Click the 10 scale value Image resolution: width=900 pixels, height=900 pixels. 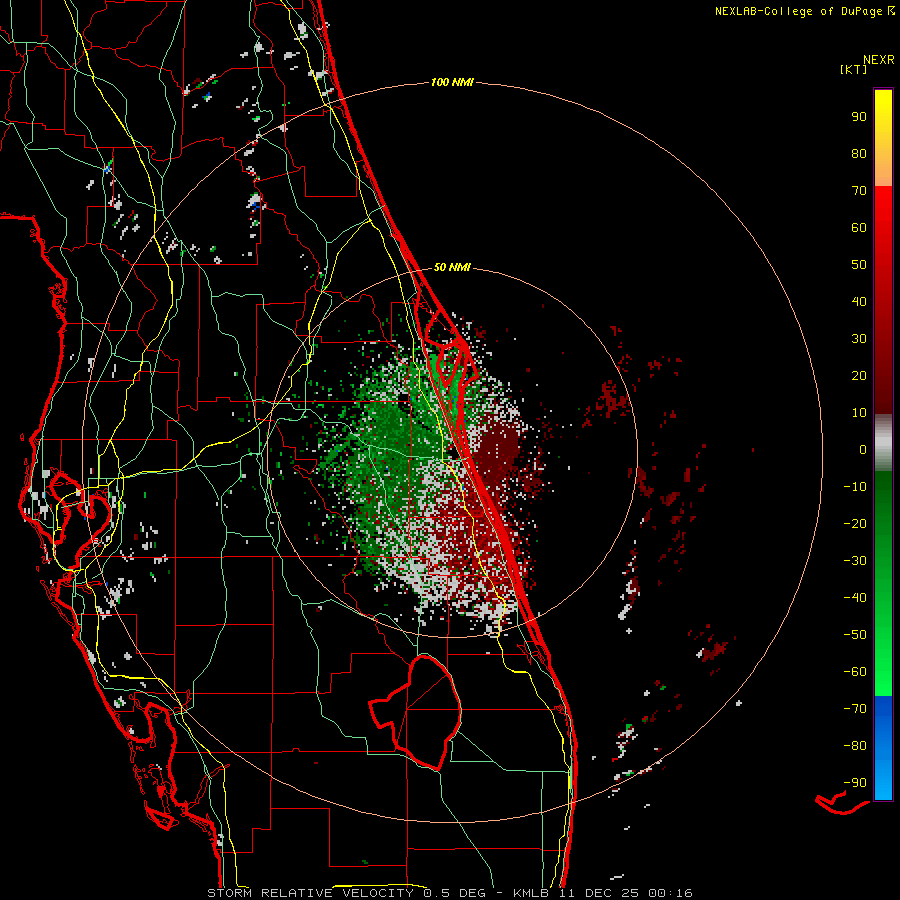pos(859,413)
